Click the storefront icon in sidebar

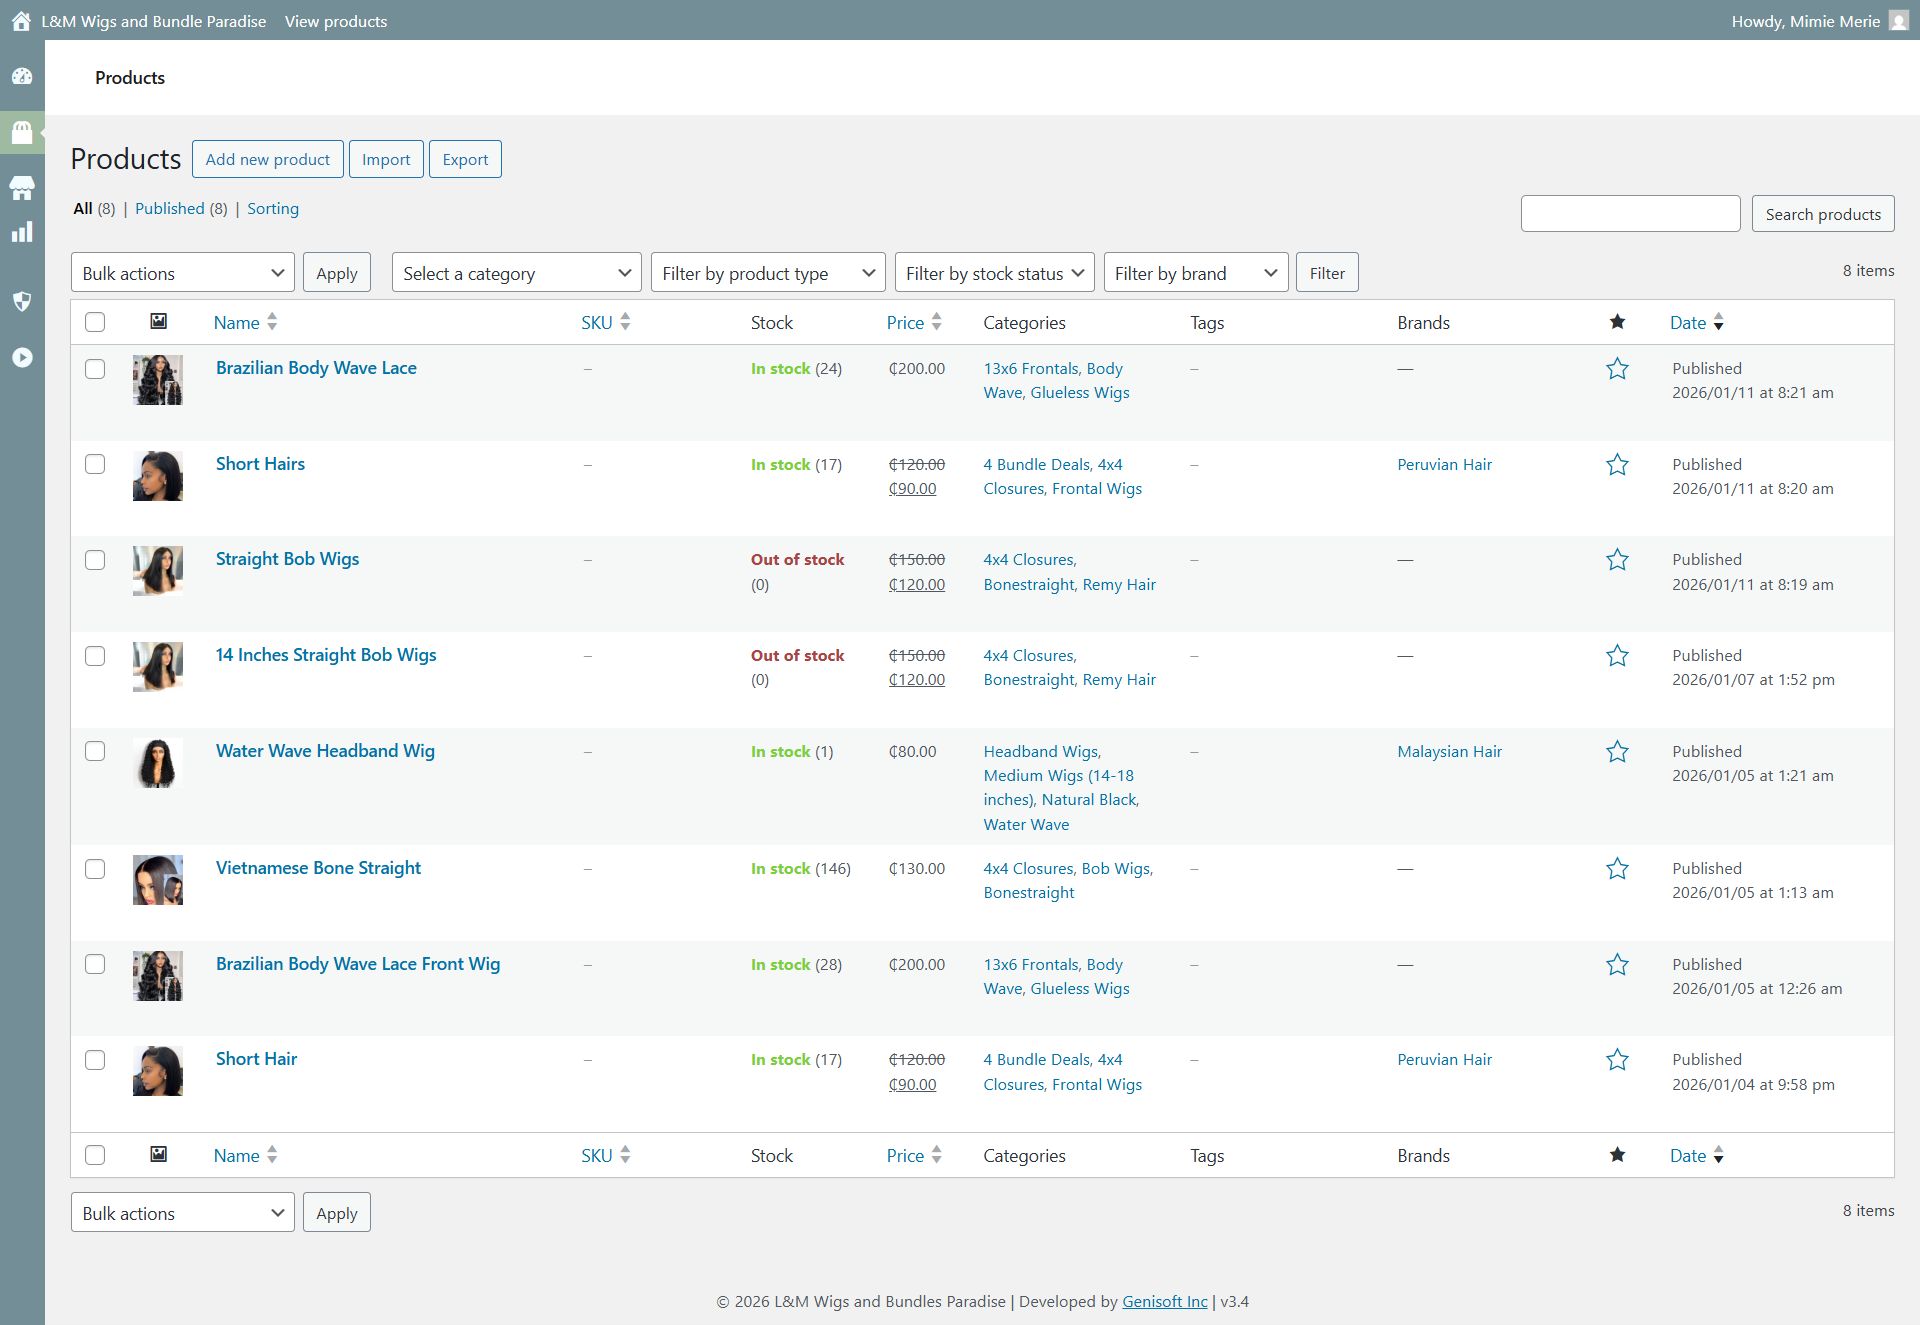point(22,187)
